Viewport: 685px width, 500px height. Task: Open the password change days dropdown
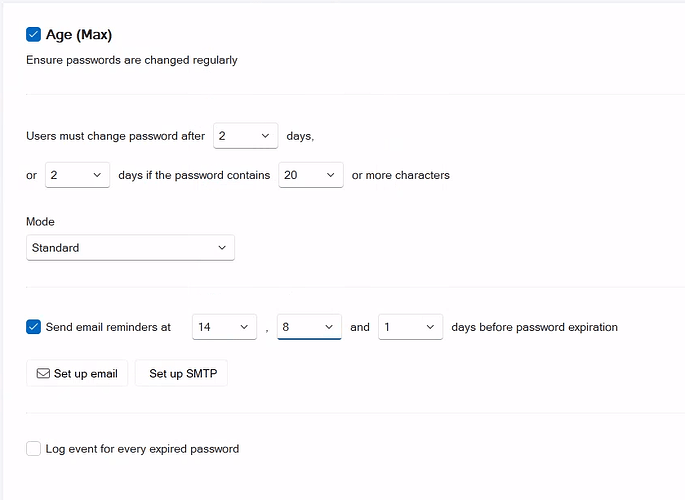245,136
